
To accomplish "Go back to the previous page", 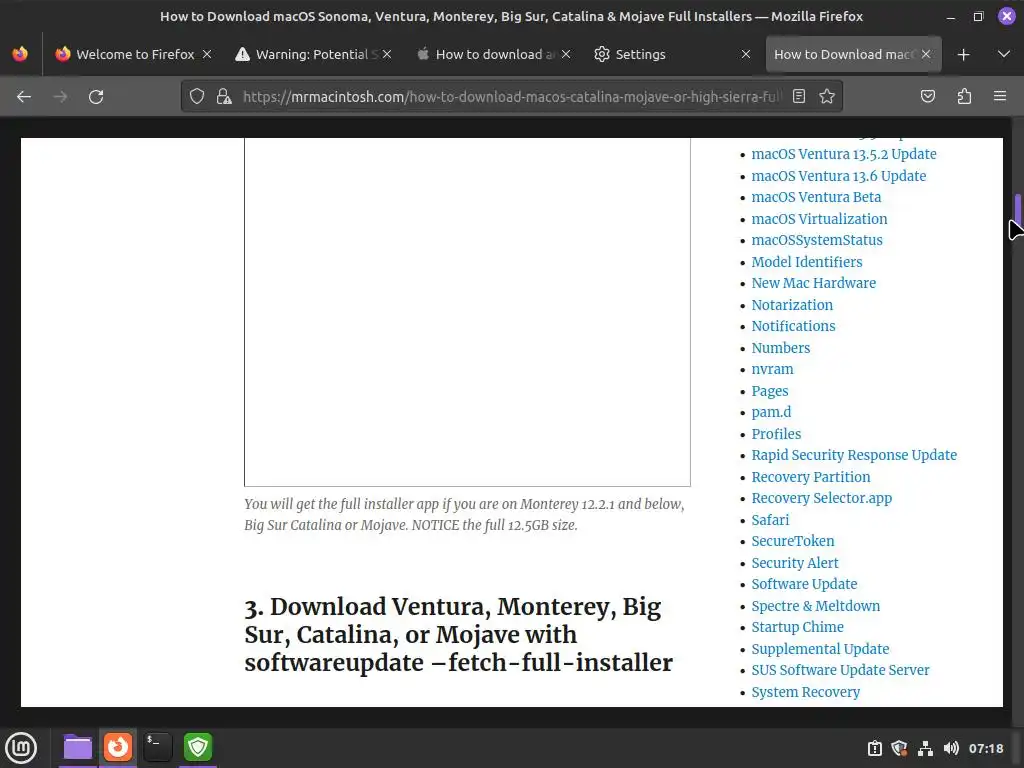I will [x=24, y=97].
